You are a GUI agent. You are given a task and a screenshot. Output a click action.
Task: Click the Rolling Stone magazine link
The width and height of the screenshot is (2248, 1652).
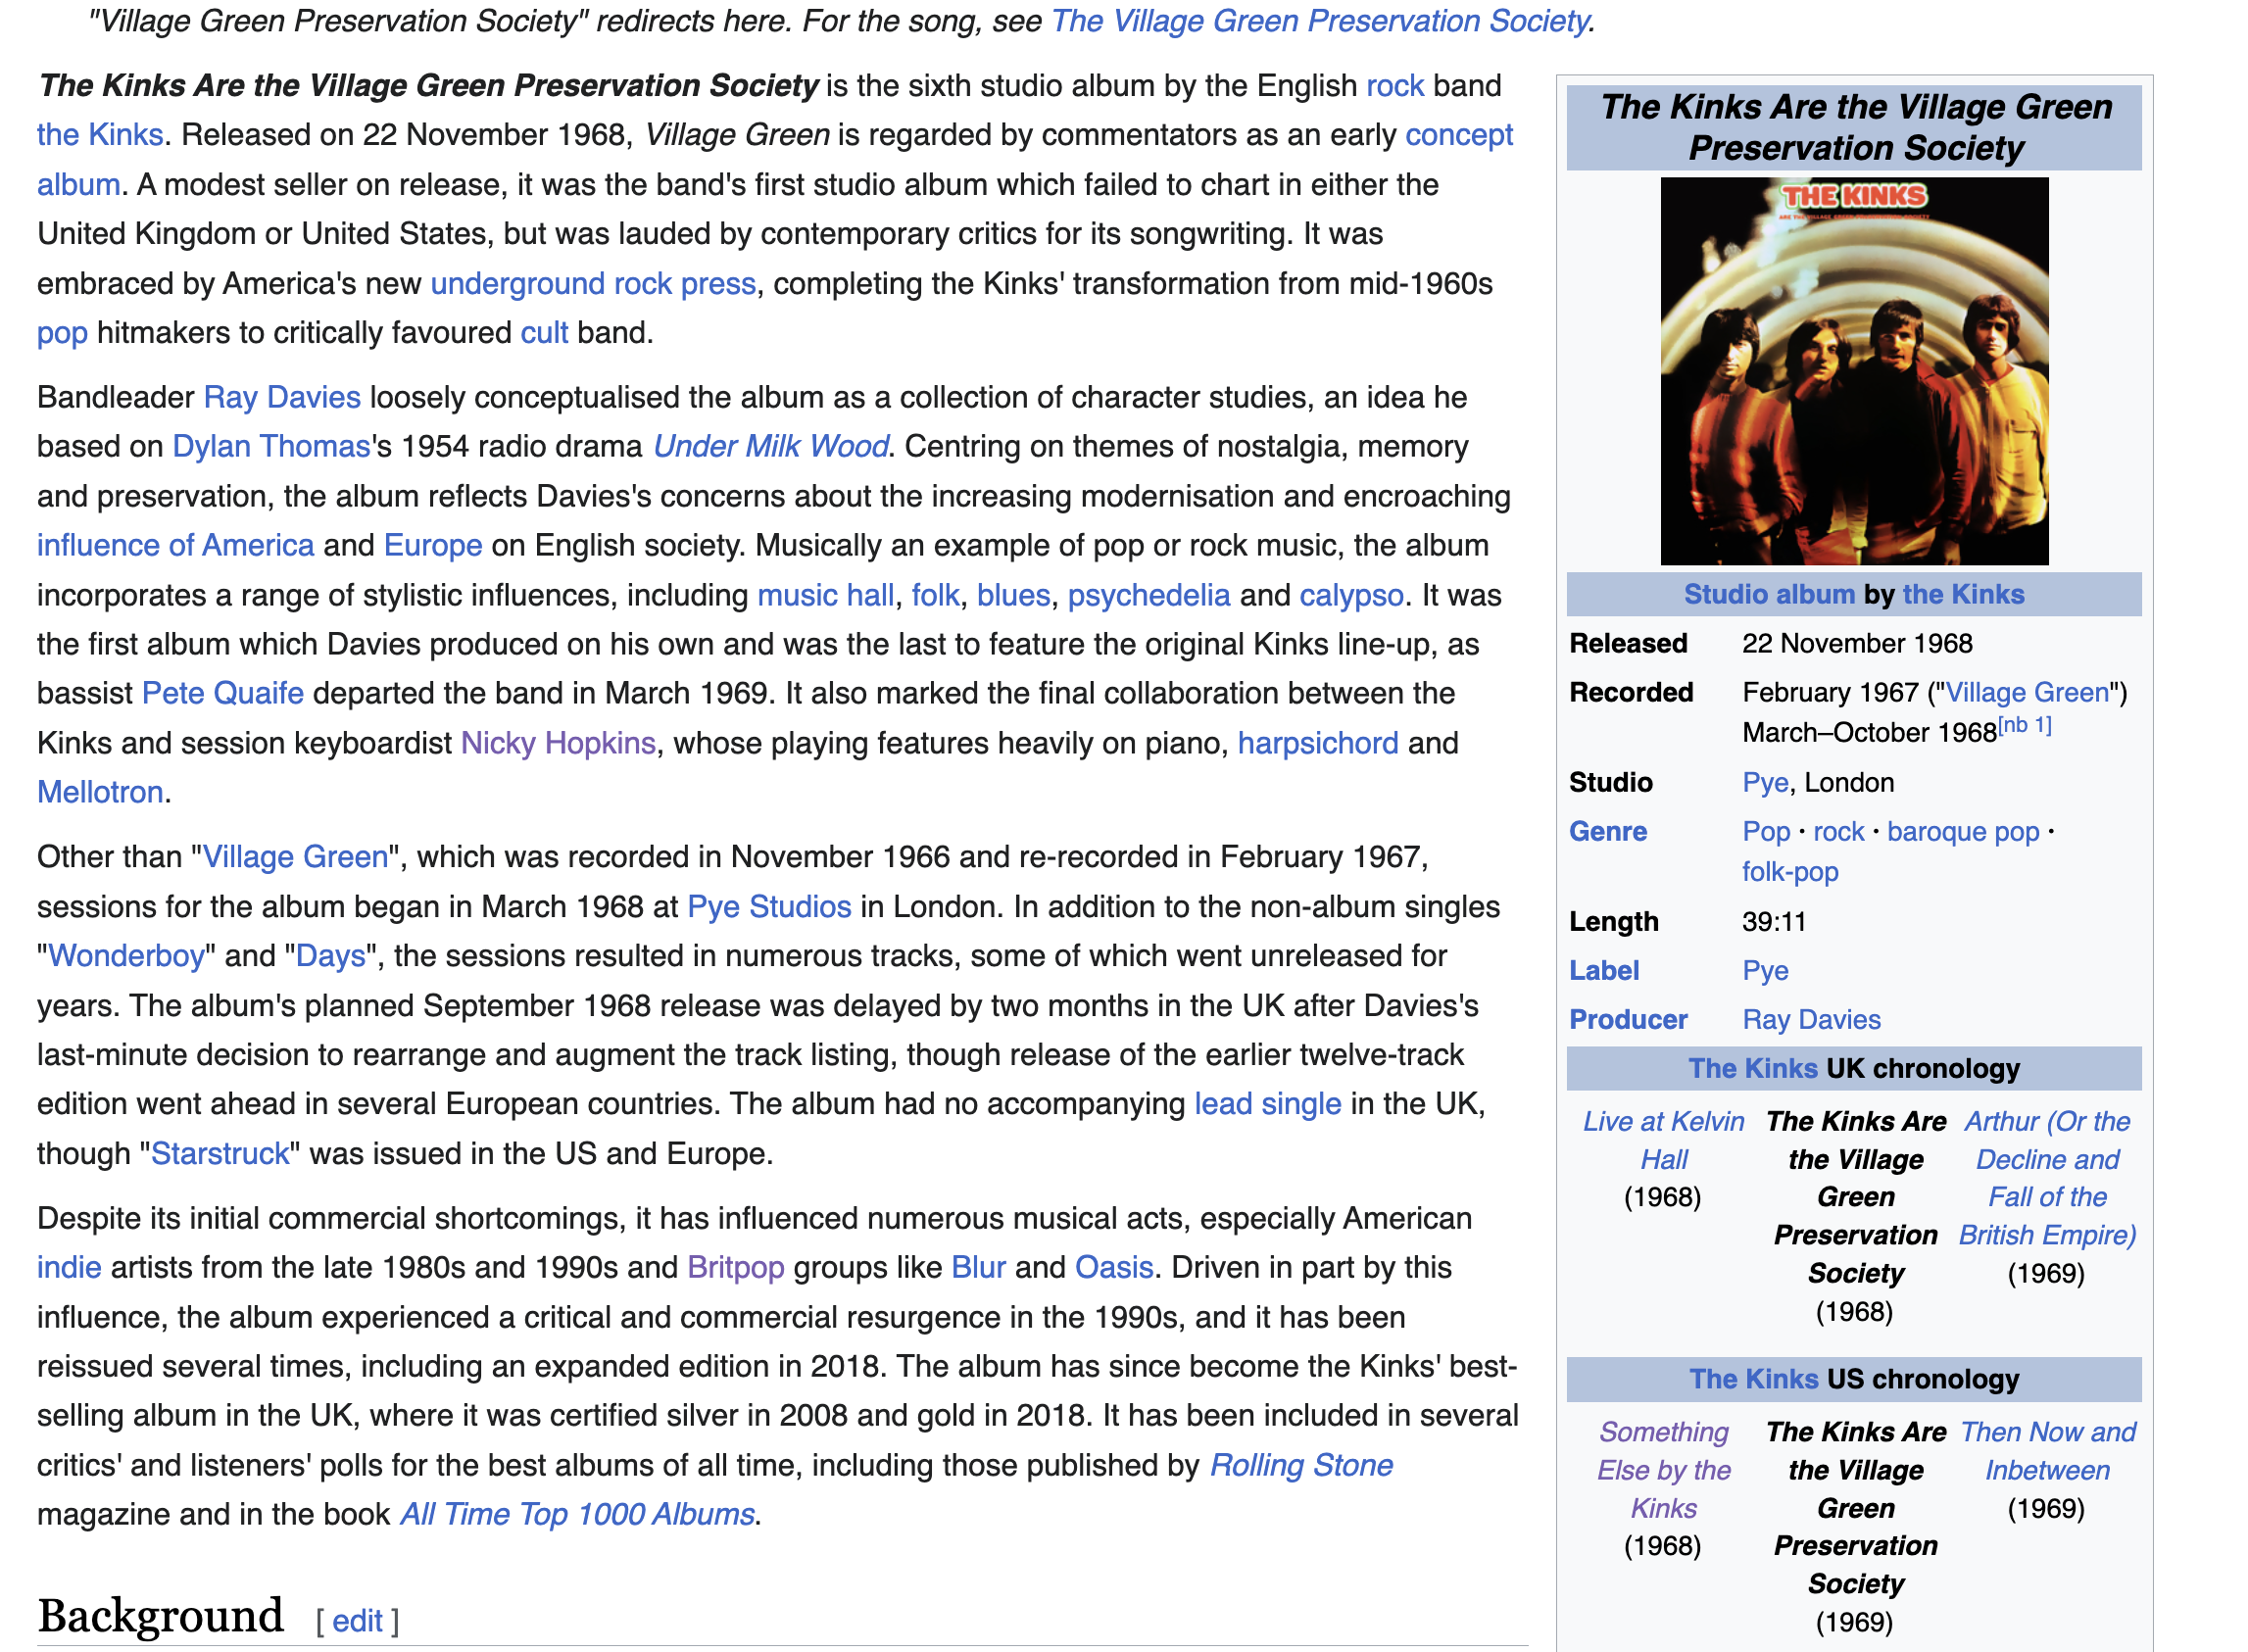coord(1300,1465)
